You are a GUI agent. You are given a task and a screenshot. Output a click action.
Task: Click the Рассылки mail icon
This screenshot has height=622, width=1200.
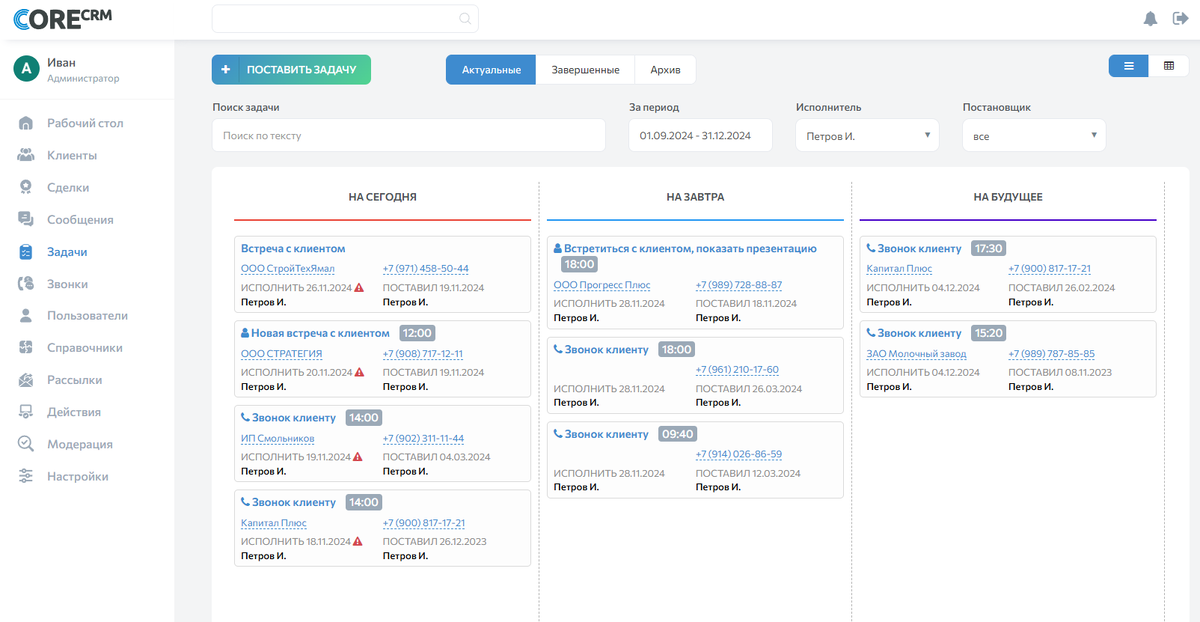[27, 380]
